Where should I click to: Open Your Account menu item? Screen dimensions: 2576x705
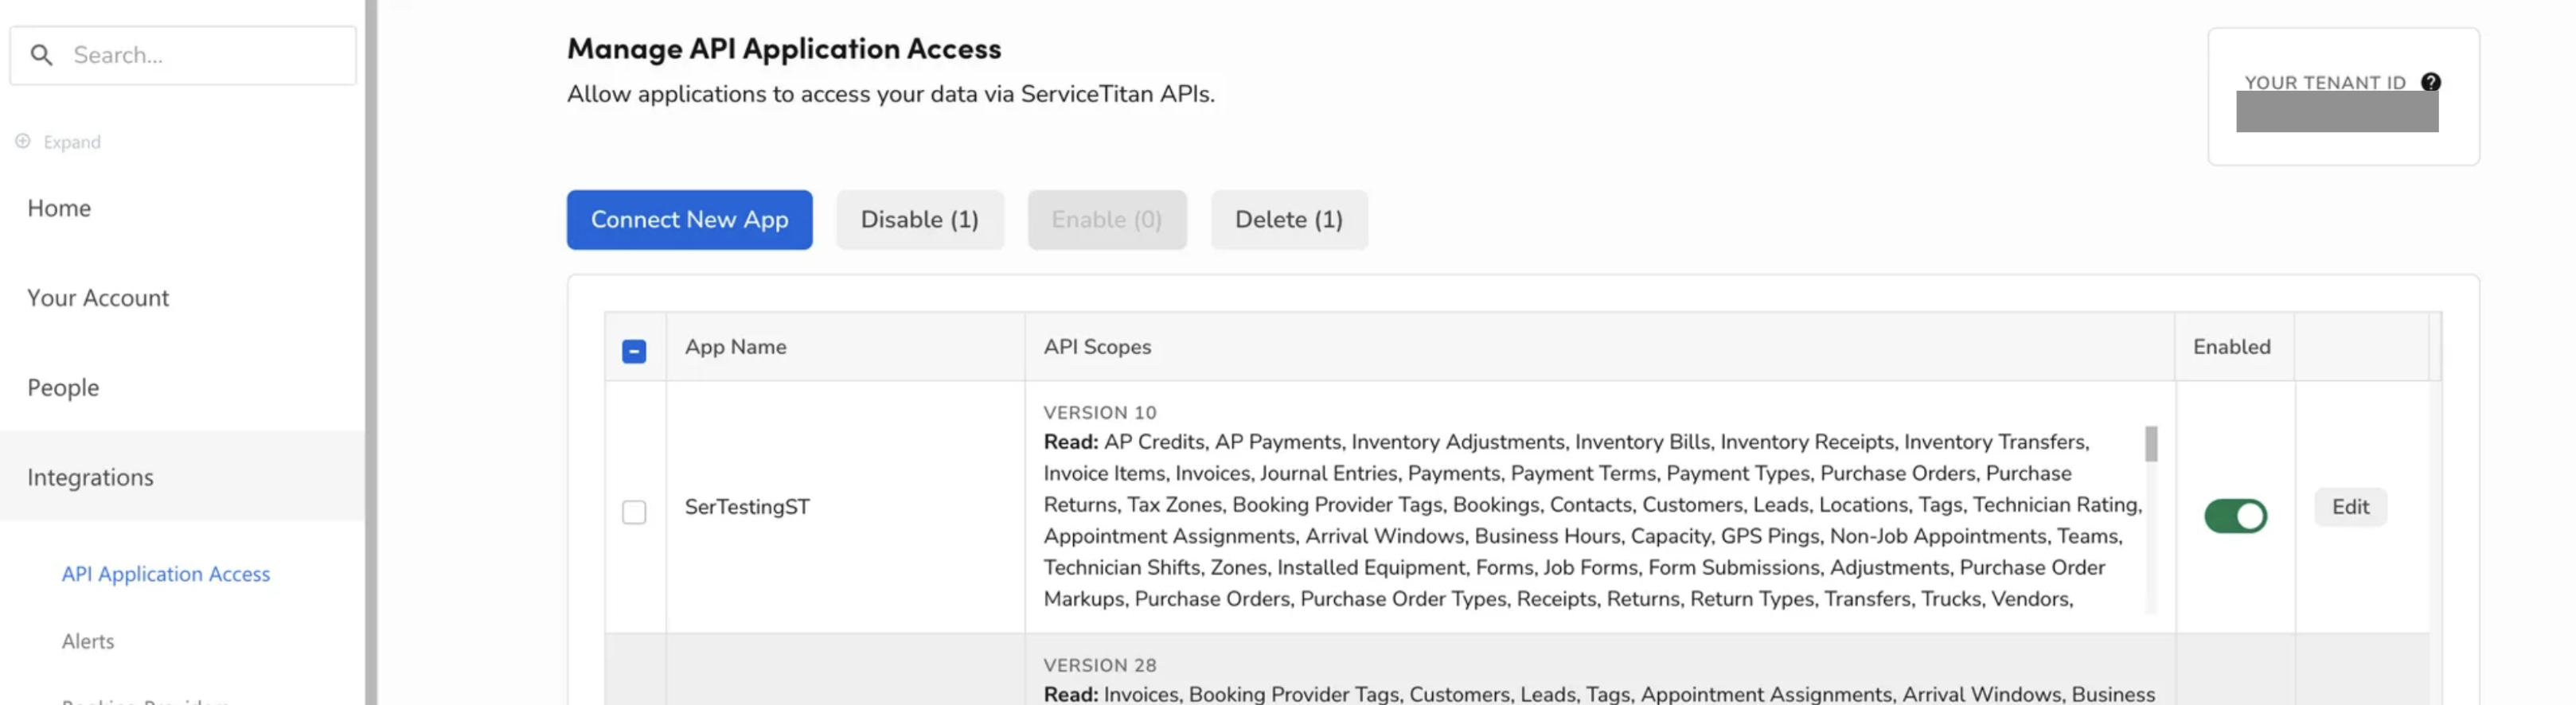98,297
